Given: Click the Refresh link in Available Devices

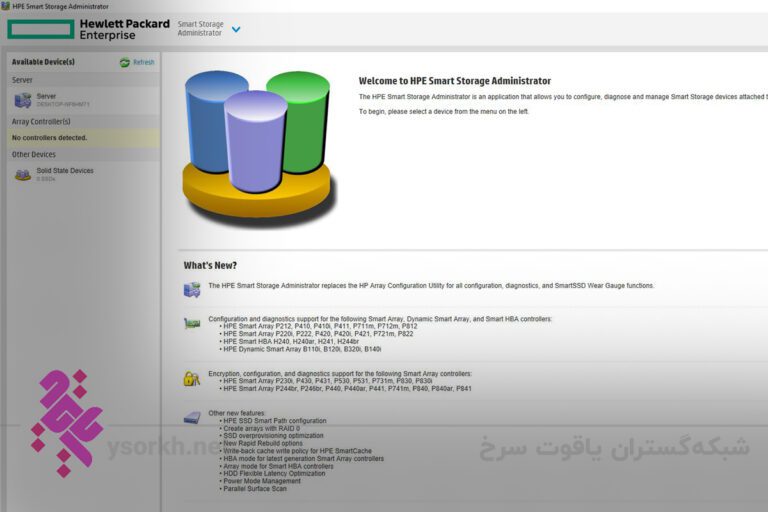Looking at the screenshot, I should point(144,62).
